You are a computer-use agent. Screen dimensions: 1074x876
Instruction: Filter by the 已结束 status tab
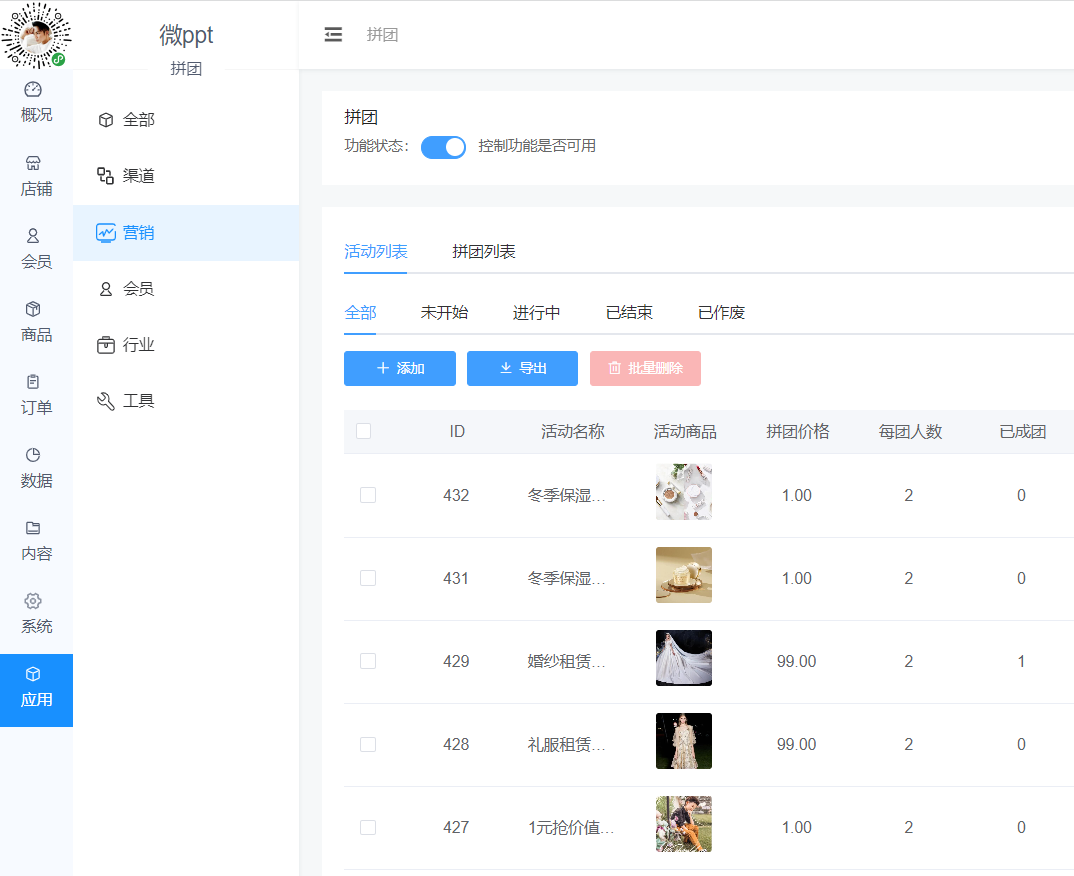629,312
